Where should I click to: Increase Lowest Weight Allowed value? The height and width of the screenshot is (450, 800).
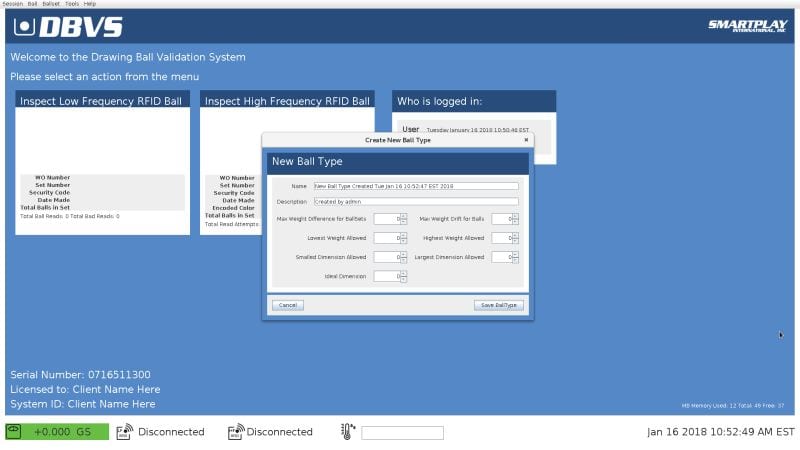(404, 235)
